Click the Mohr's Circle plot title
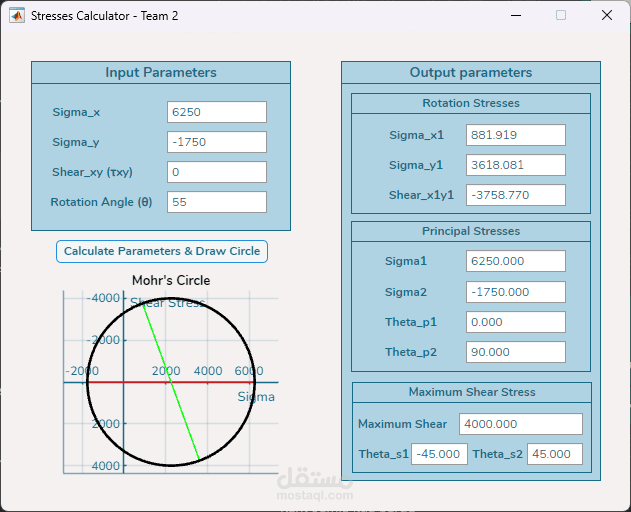631x512 pixels. (x=171, y=280)
